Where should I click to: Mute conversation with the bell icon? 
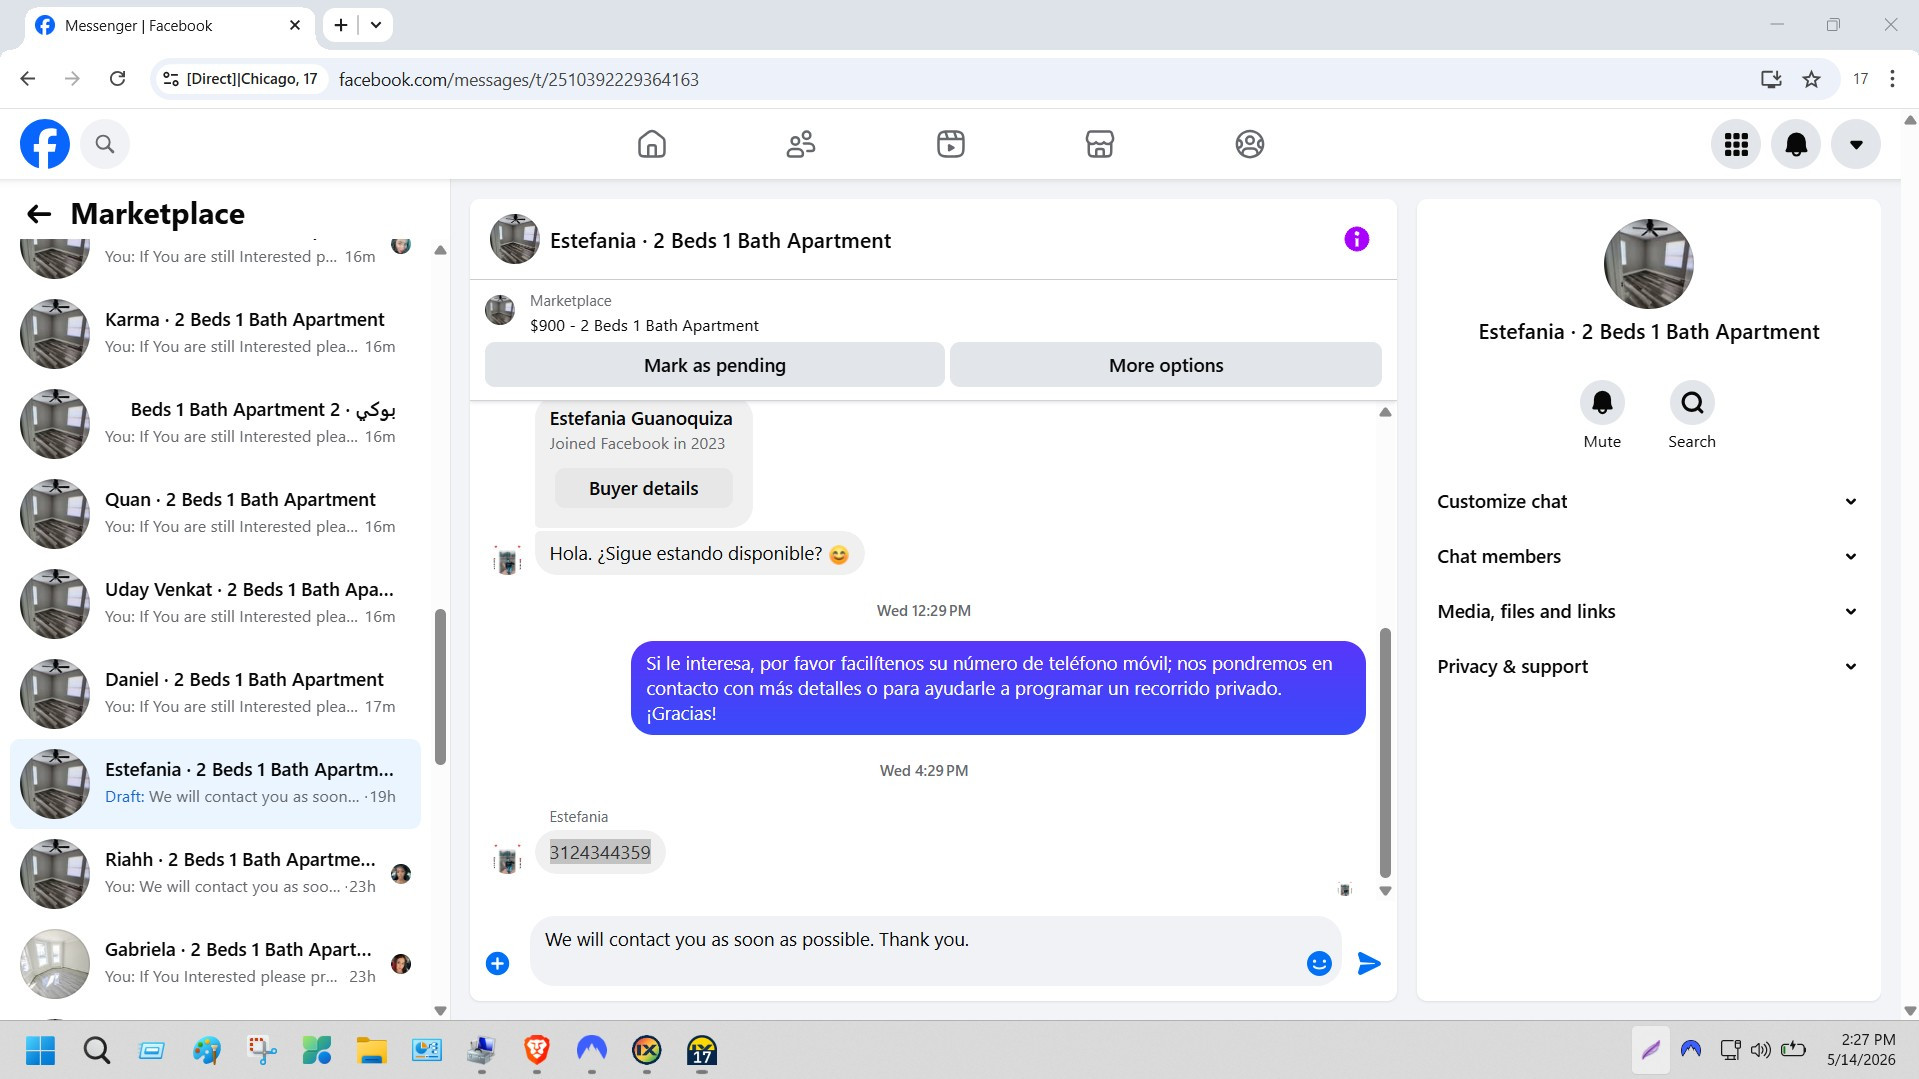click(x=1602, y=403)
